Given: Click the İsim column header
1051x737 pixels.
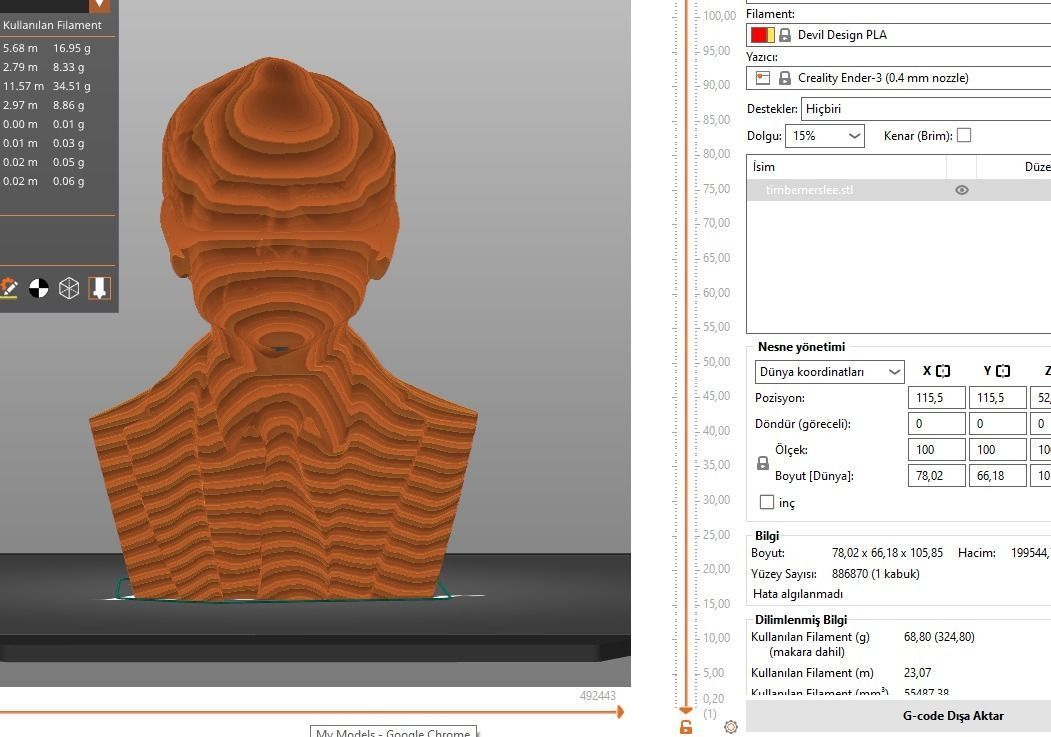Looking at the screenshot, I should click(x=846, y=167).
